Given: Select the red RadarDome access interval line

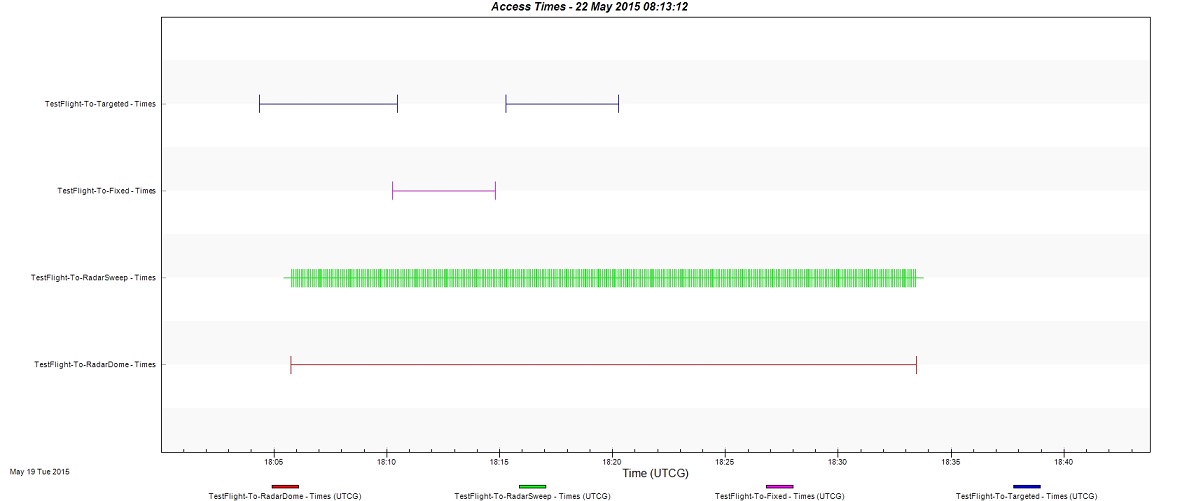Looking at the screenshot, I should click(603, 365).
